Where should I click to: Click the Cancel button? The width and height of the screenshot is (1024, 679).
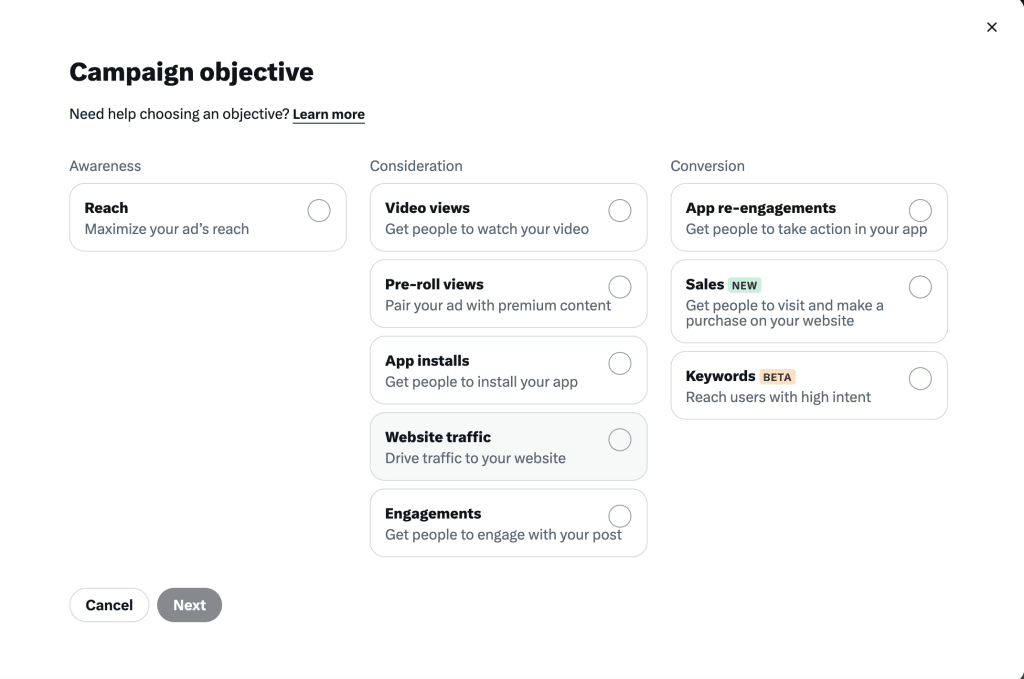pyautogui.click(x=109, y=605)
